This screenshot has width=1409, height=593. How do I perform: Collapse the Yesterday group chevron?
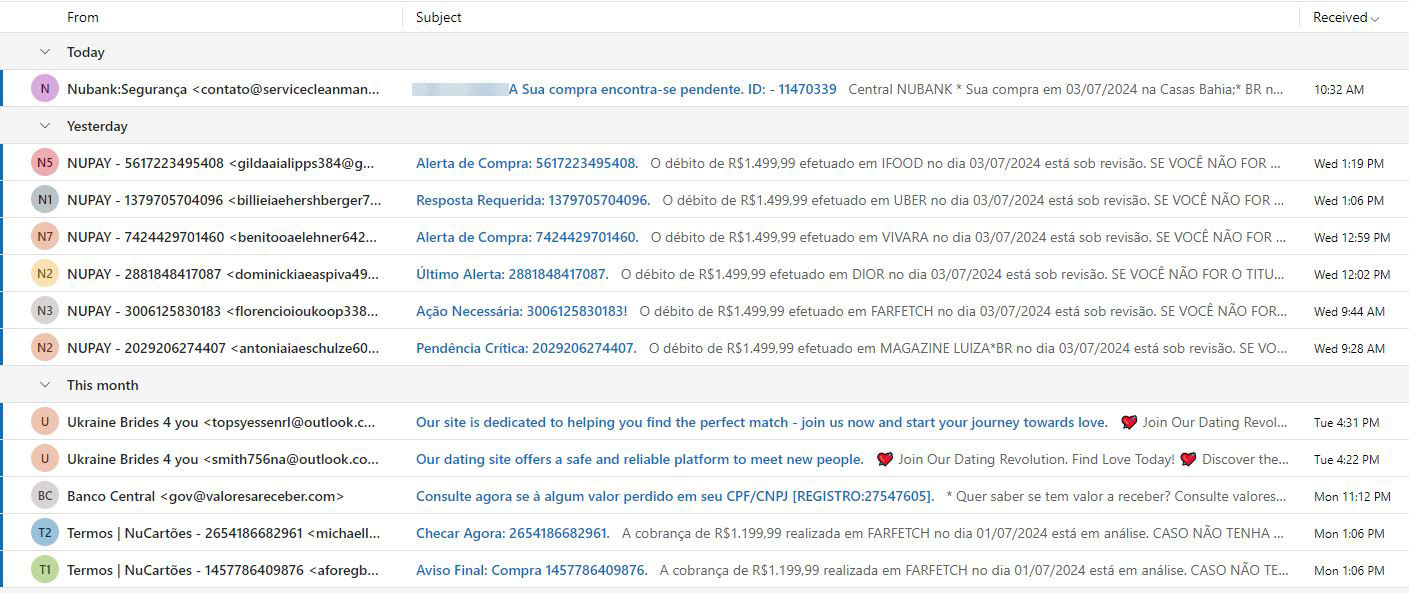pos(44,126)
